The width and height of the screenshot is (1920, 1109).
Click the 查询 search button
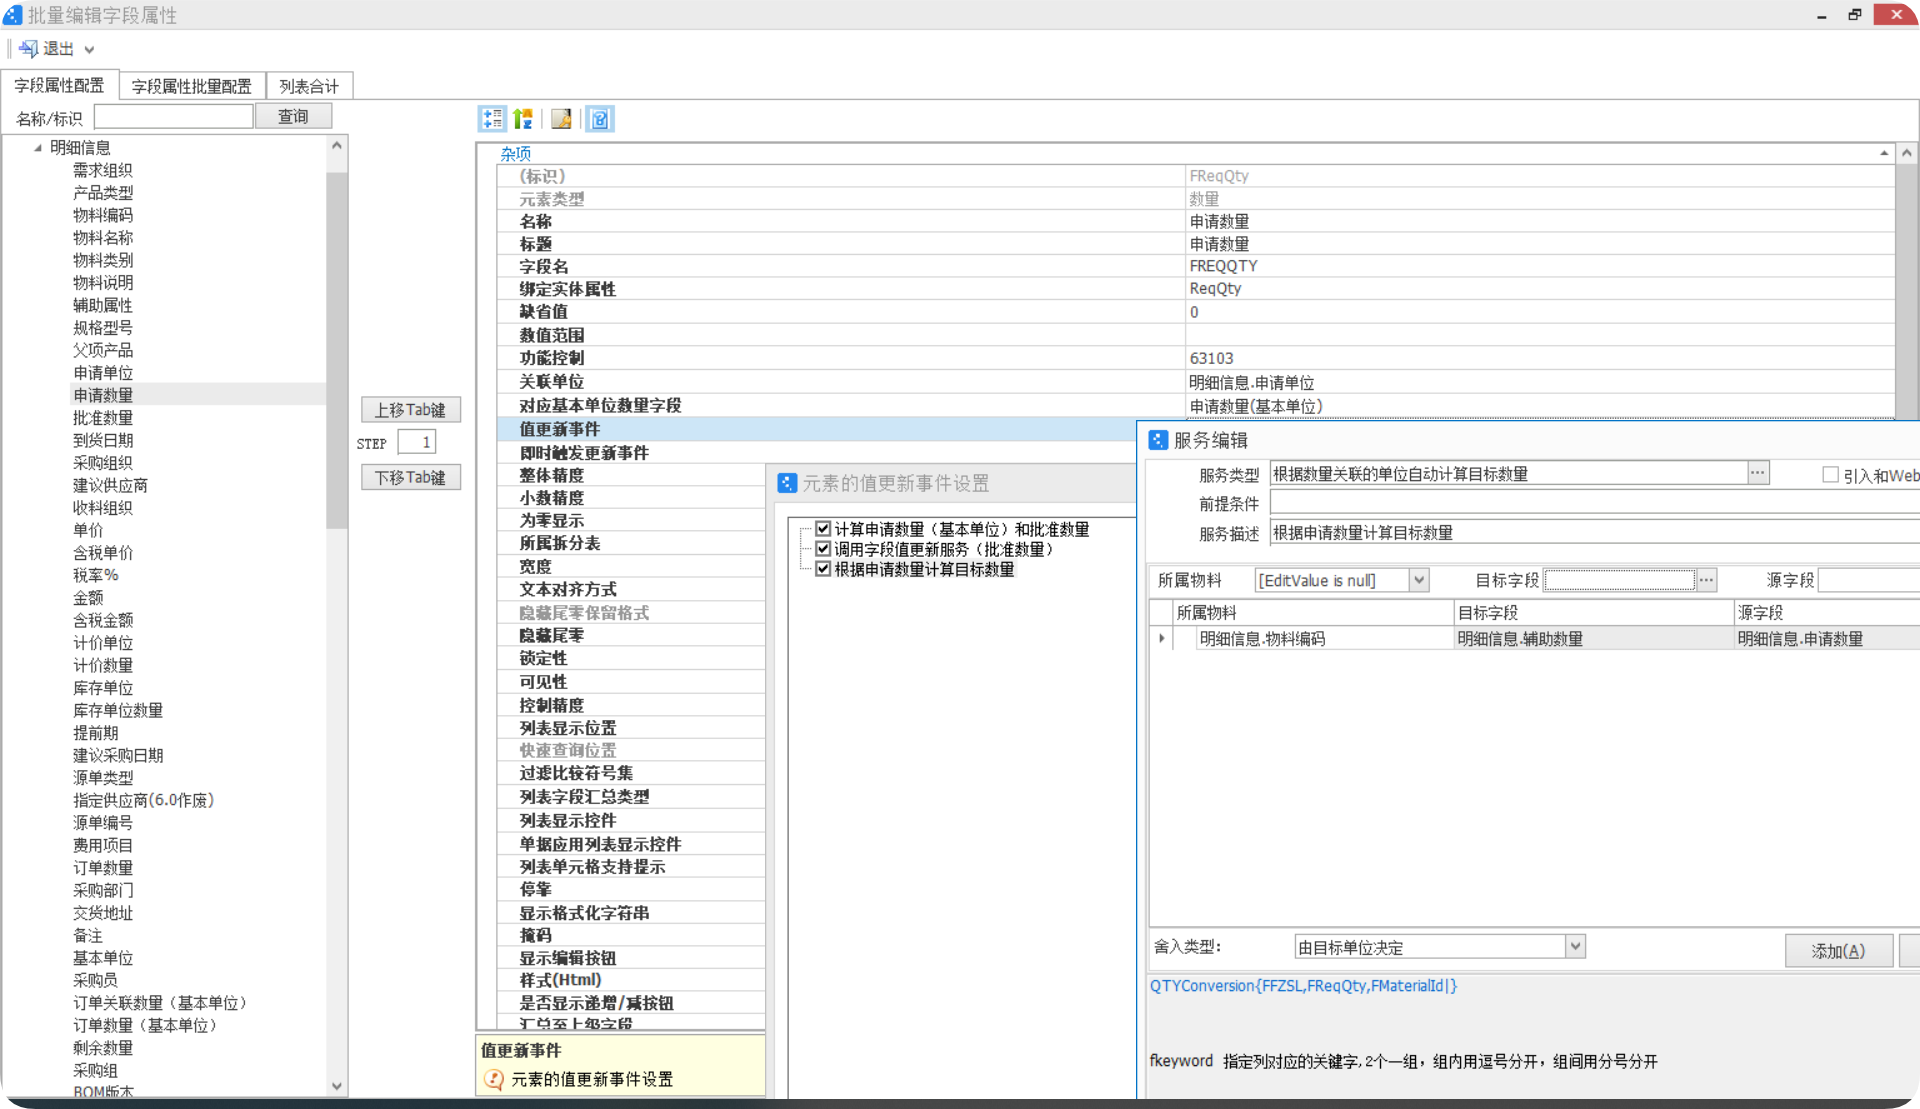click(x=293, y=117)
